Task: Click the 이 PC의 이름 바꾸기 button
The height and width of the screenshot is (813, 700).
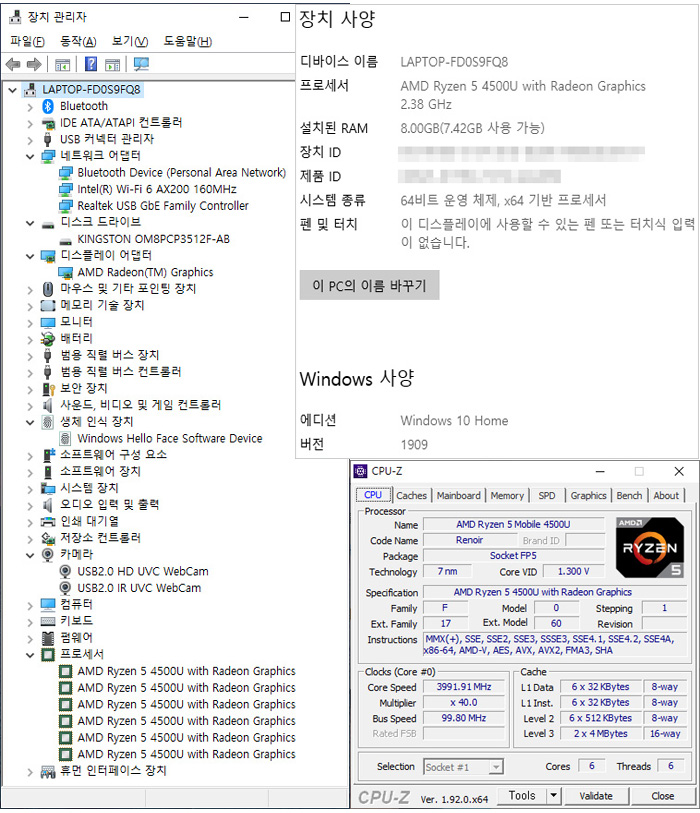Action: coord(369,285)
